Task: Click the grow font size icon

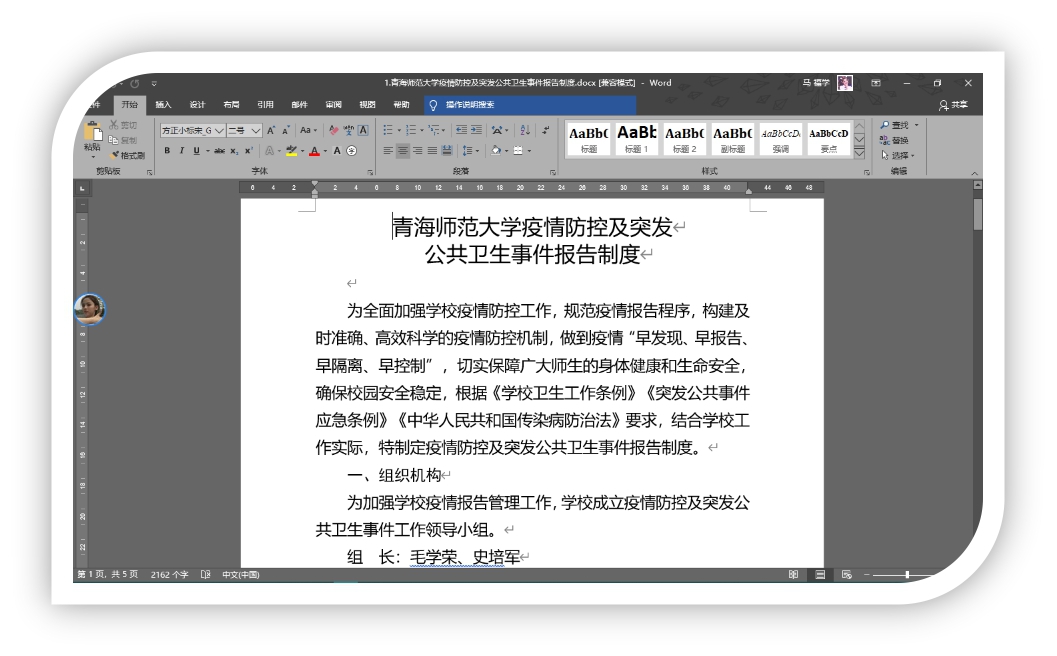Action: tap(272, 130)
